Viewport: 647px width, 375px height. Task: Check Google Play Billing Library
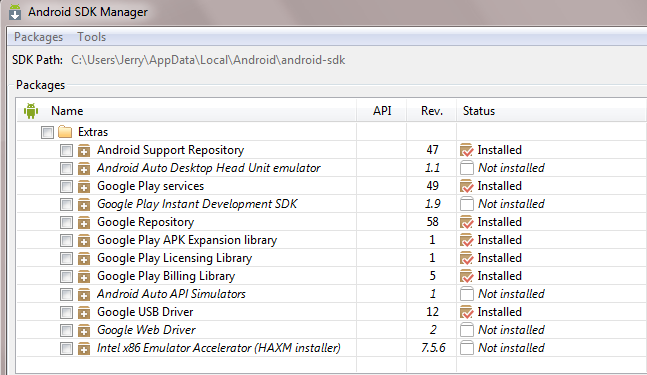[x=66, y=276]
